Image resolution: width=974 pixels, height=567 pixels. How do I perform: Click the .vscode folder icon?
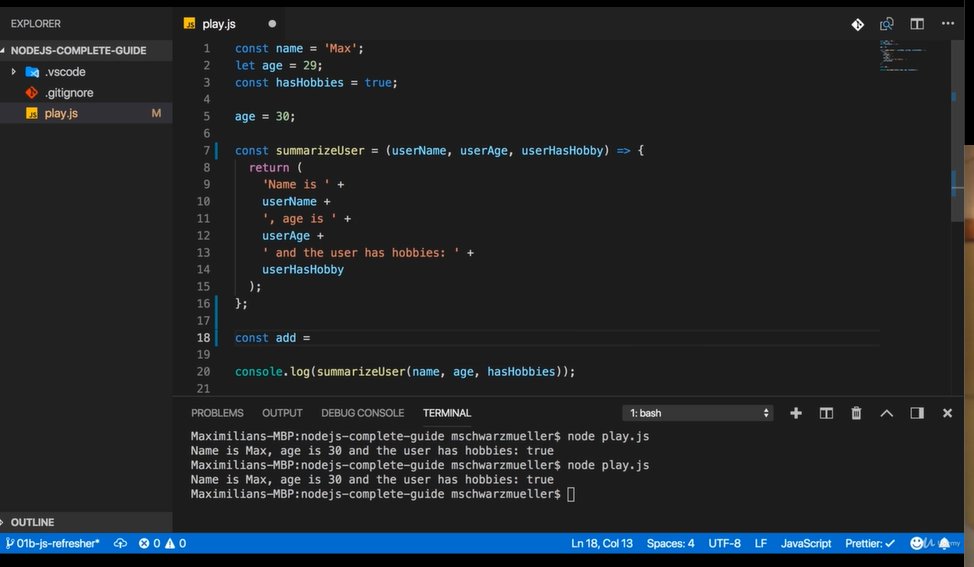tap(32, 72)
